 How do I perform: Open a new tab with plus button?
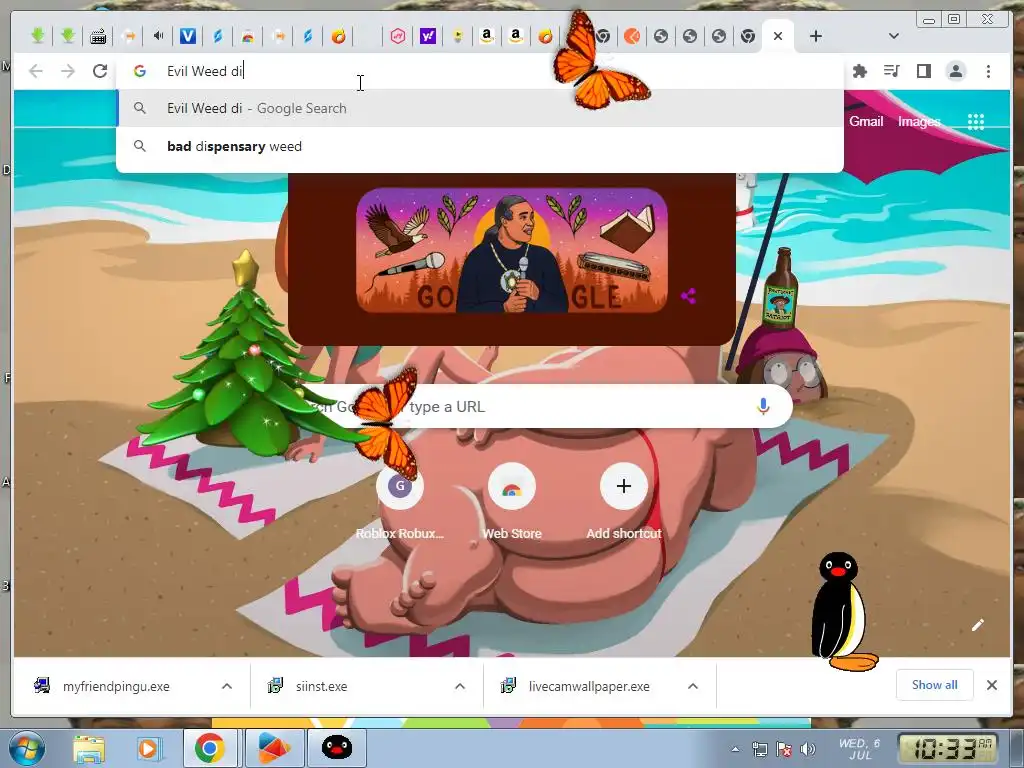tap(816, 36)
